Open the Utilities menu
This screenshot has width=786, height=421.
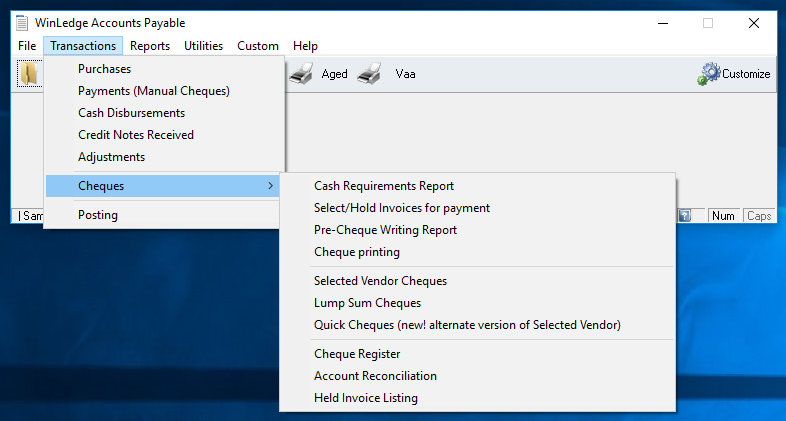pos(204,46)
